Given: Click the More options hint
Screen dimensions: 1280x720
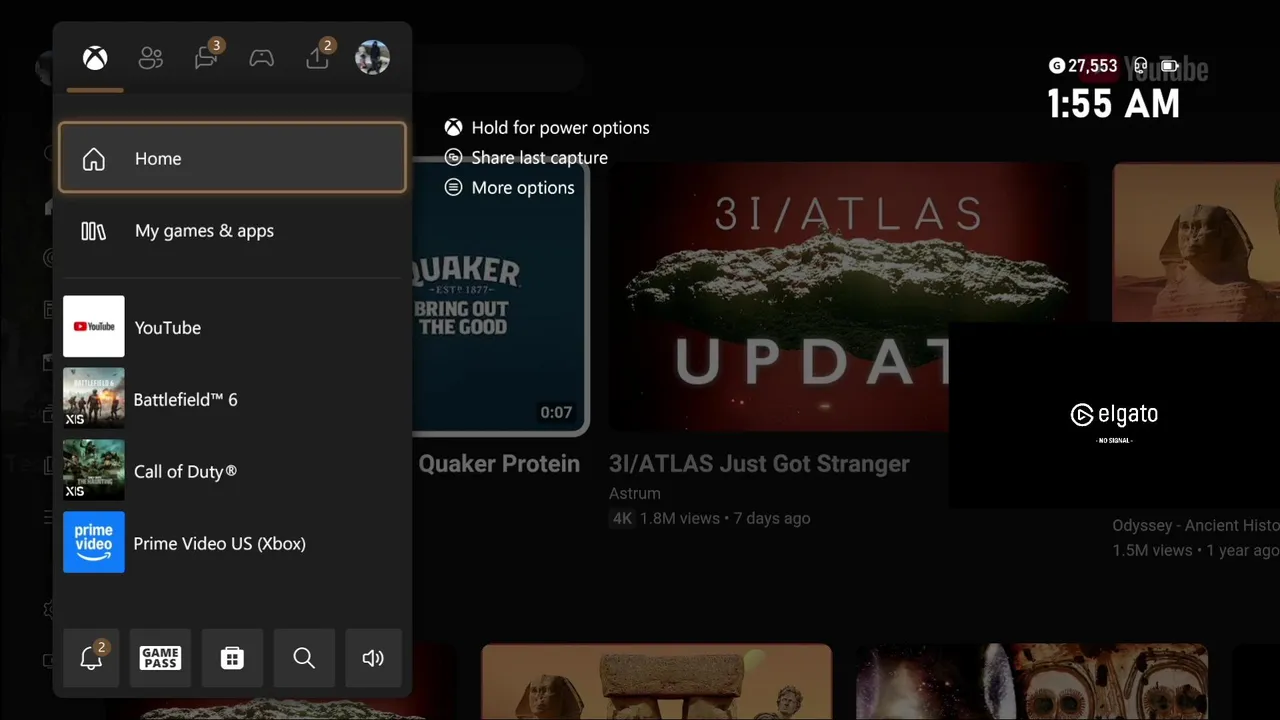Looking at the screenshot, I should [510, 188].
